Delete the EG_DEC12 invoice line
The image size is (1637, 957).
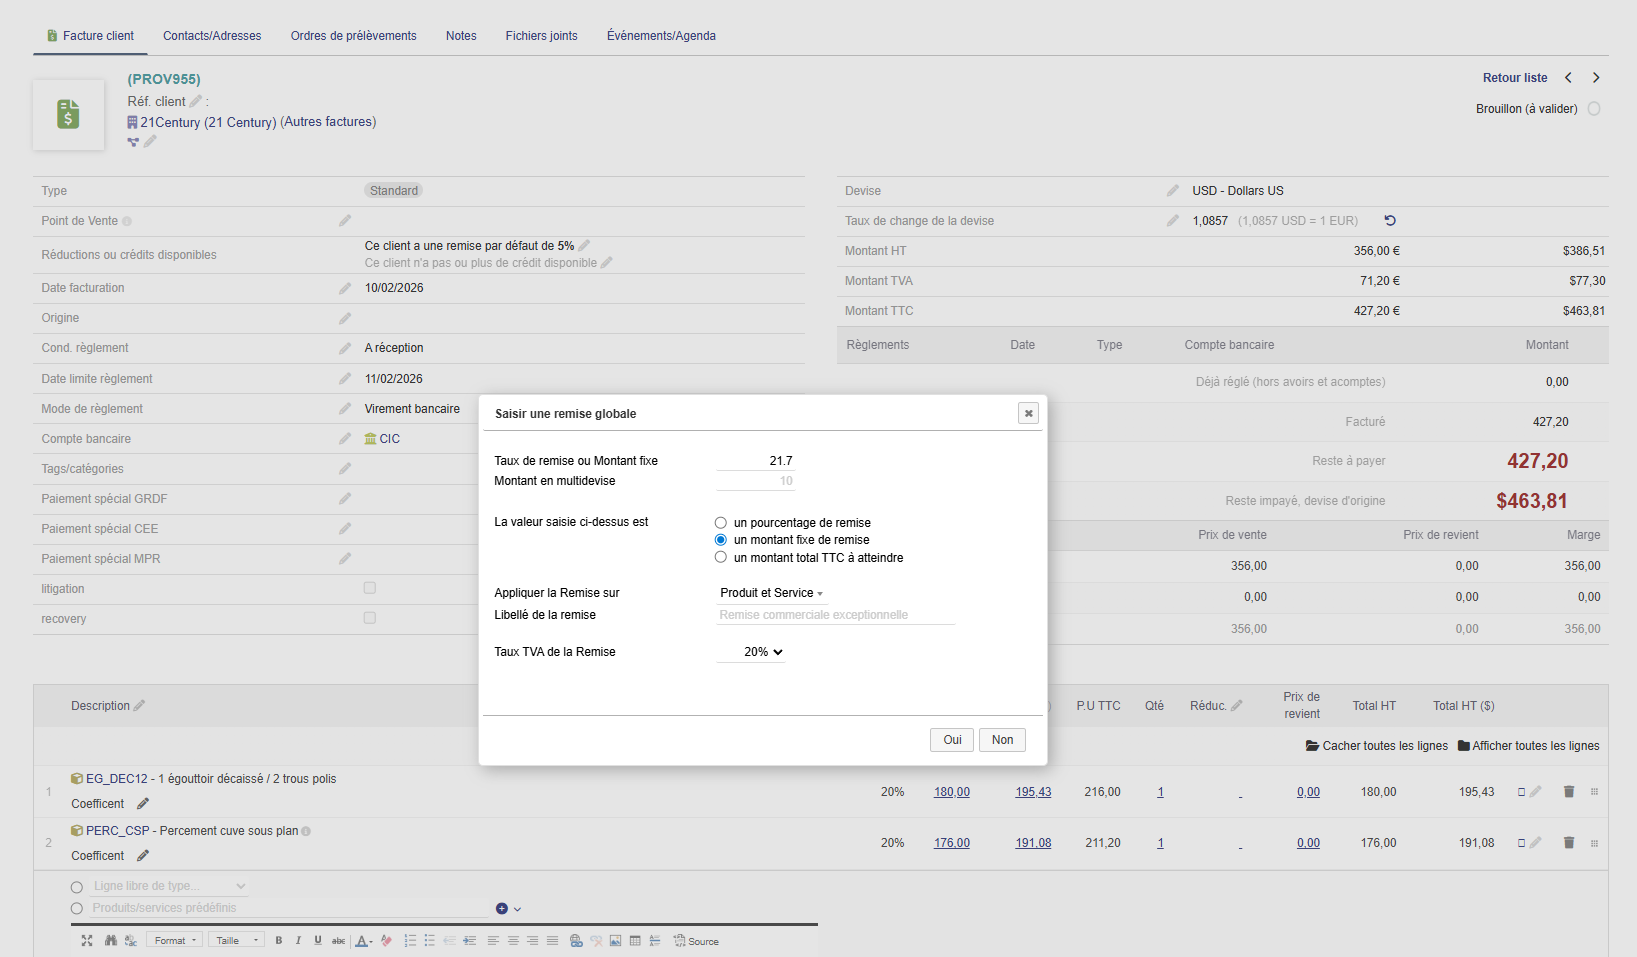click(x=1568, y=792)
